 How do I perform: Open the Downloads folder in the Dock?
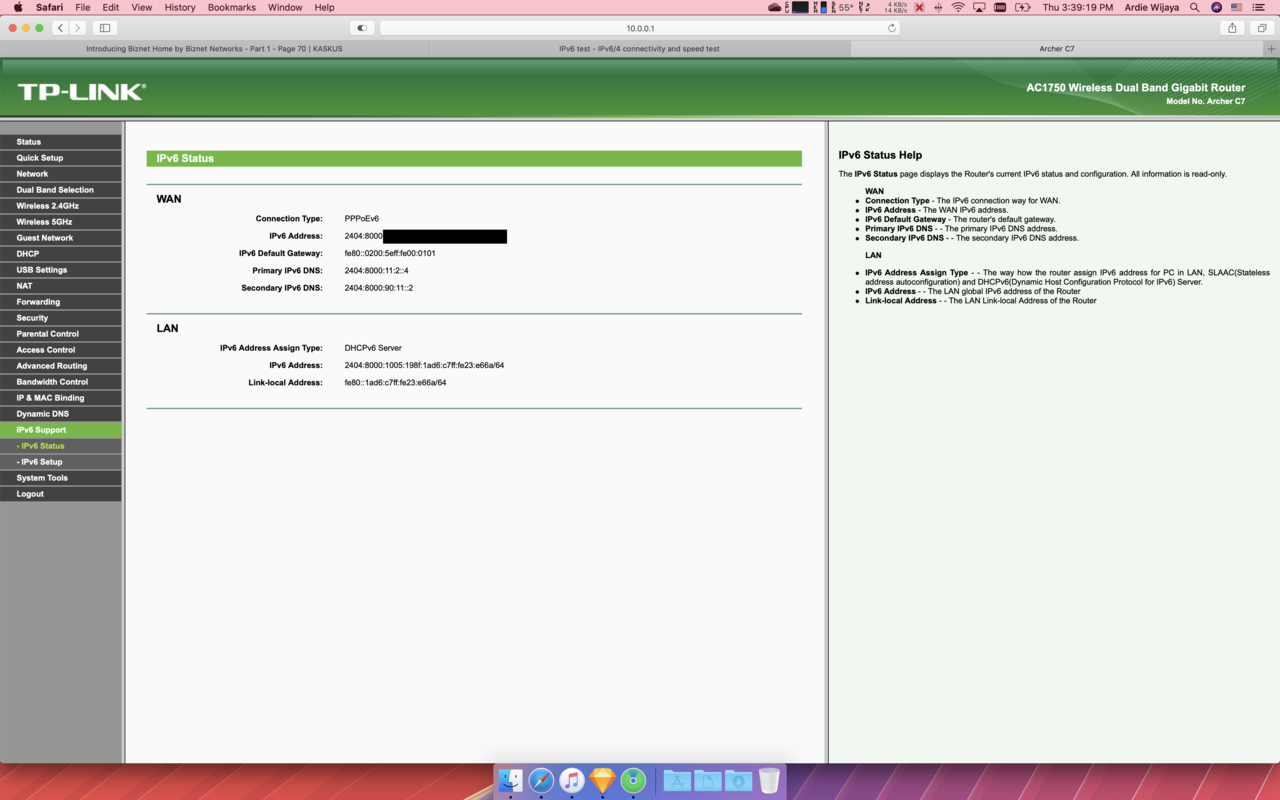(x=738, y=779)
